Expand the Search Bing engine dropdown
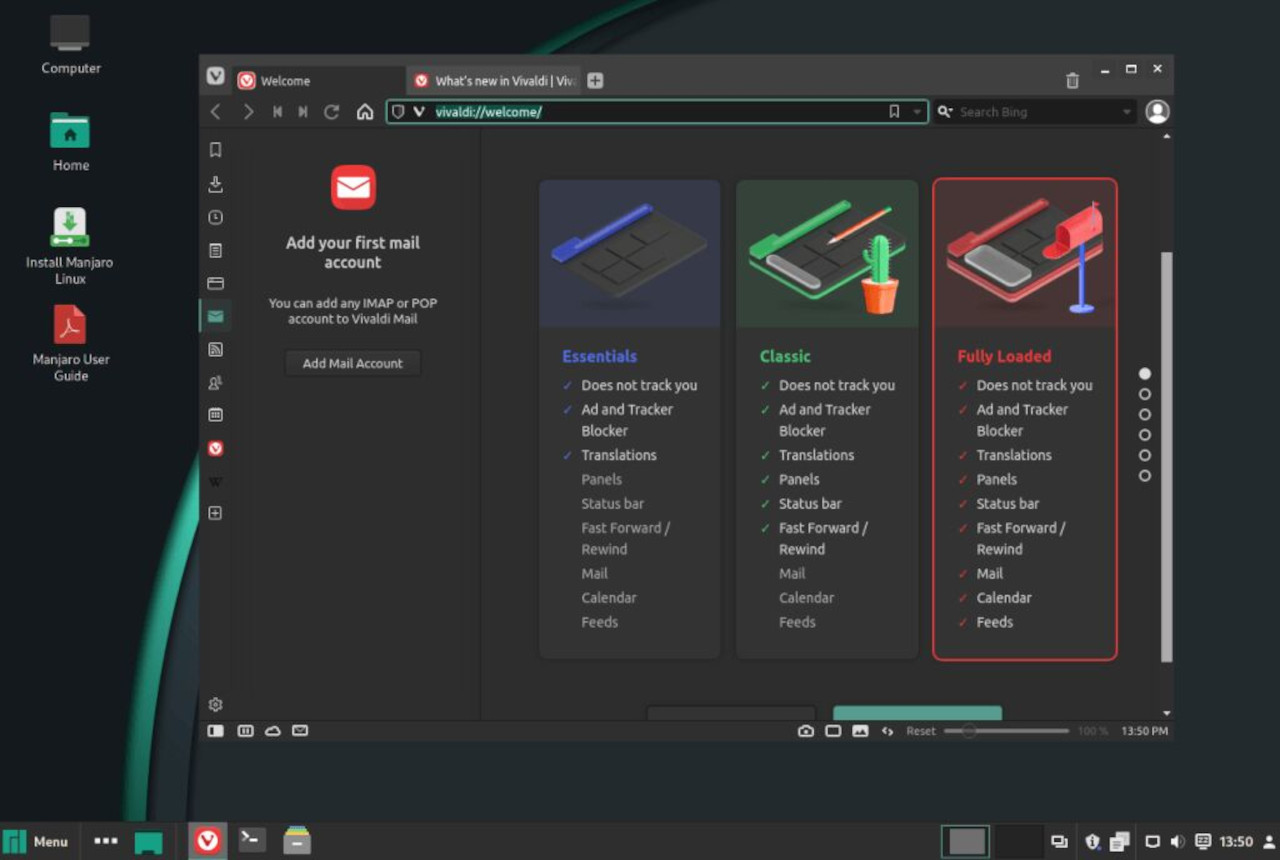The height and width of the screenshot is (860, 1280). (1126, 111)
